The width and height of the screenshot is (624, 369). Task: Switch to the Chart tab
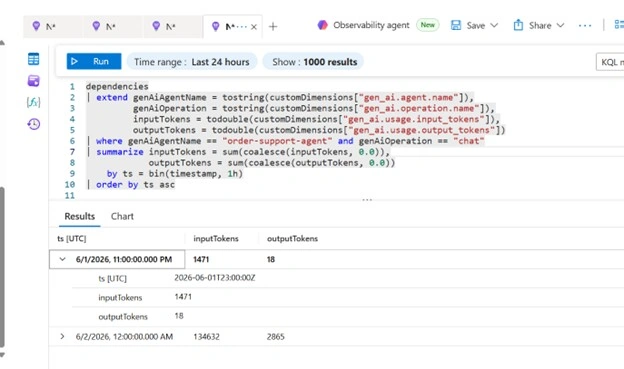pos(122,216)
